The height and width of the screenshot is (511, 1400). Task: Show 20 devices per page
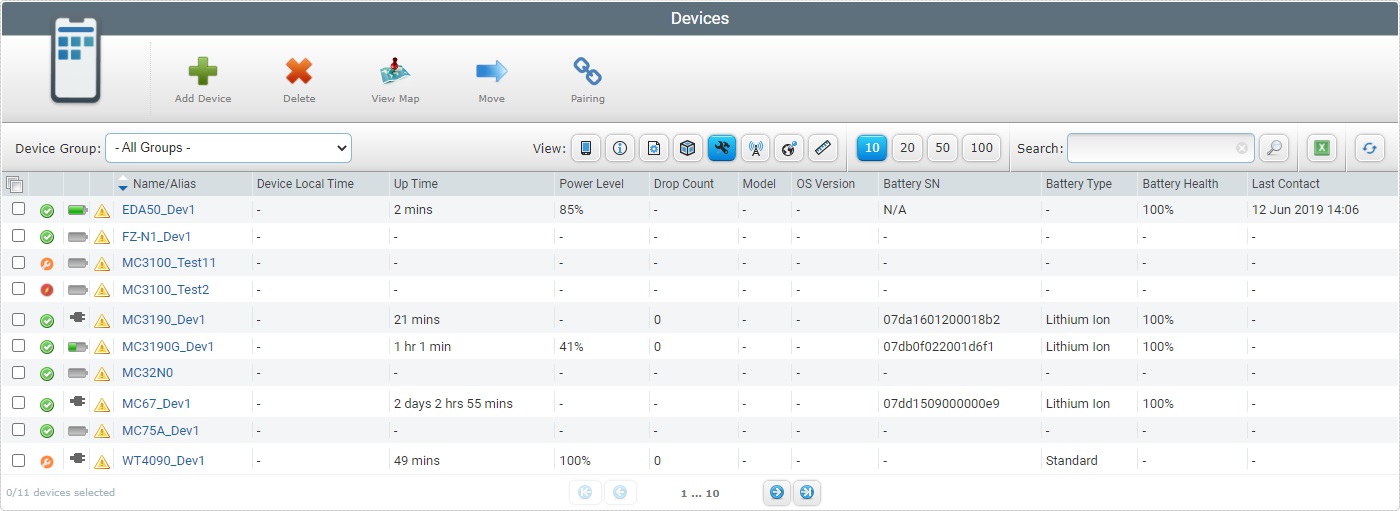tap(907, 148)
